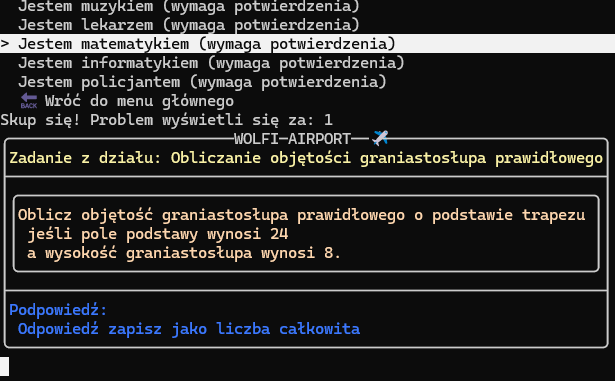Click the white terminal input cursor block
615x381 pixels.
pos(4,366)
